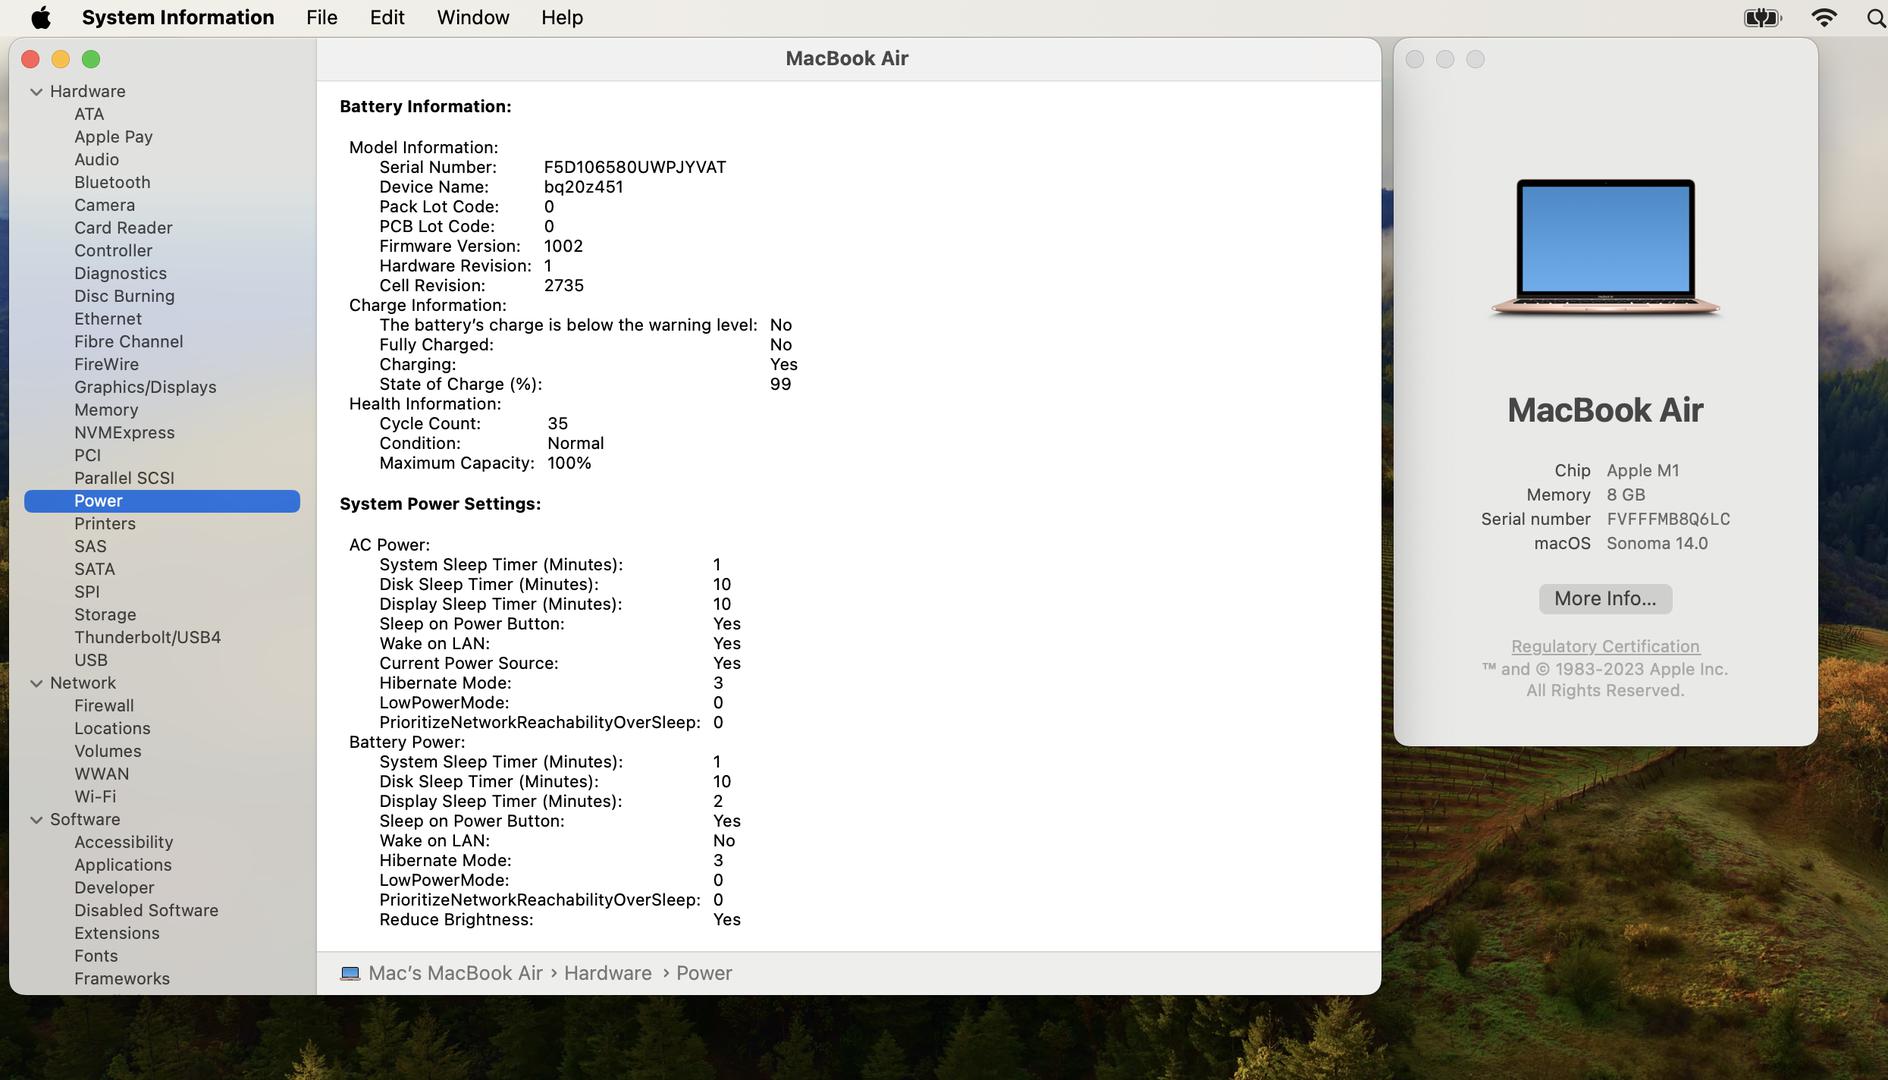Select Controller in the sidebar

click(113, 251)
